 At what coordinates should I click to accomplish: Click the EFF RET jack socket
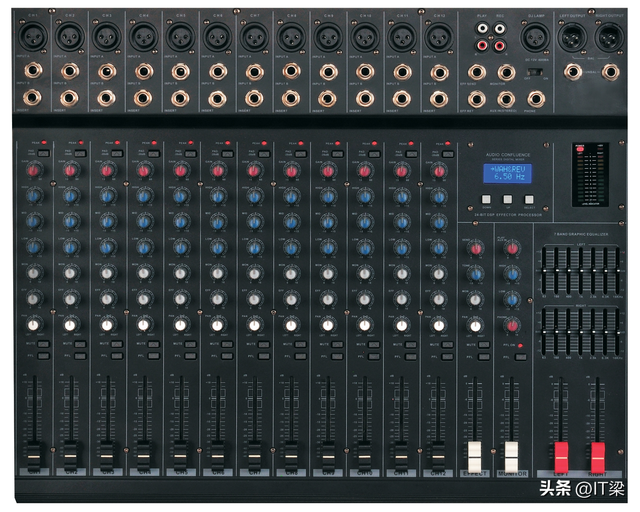[x=476, y=99]
